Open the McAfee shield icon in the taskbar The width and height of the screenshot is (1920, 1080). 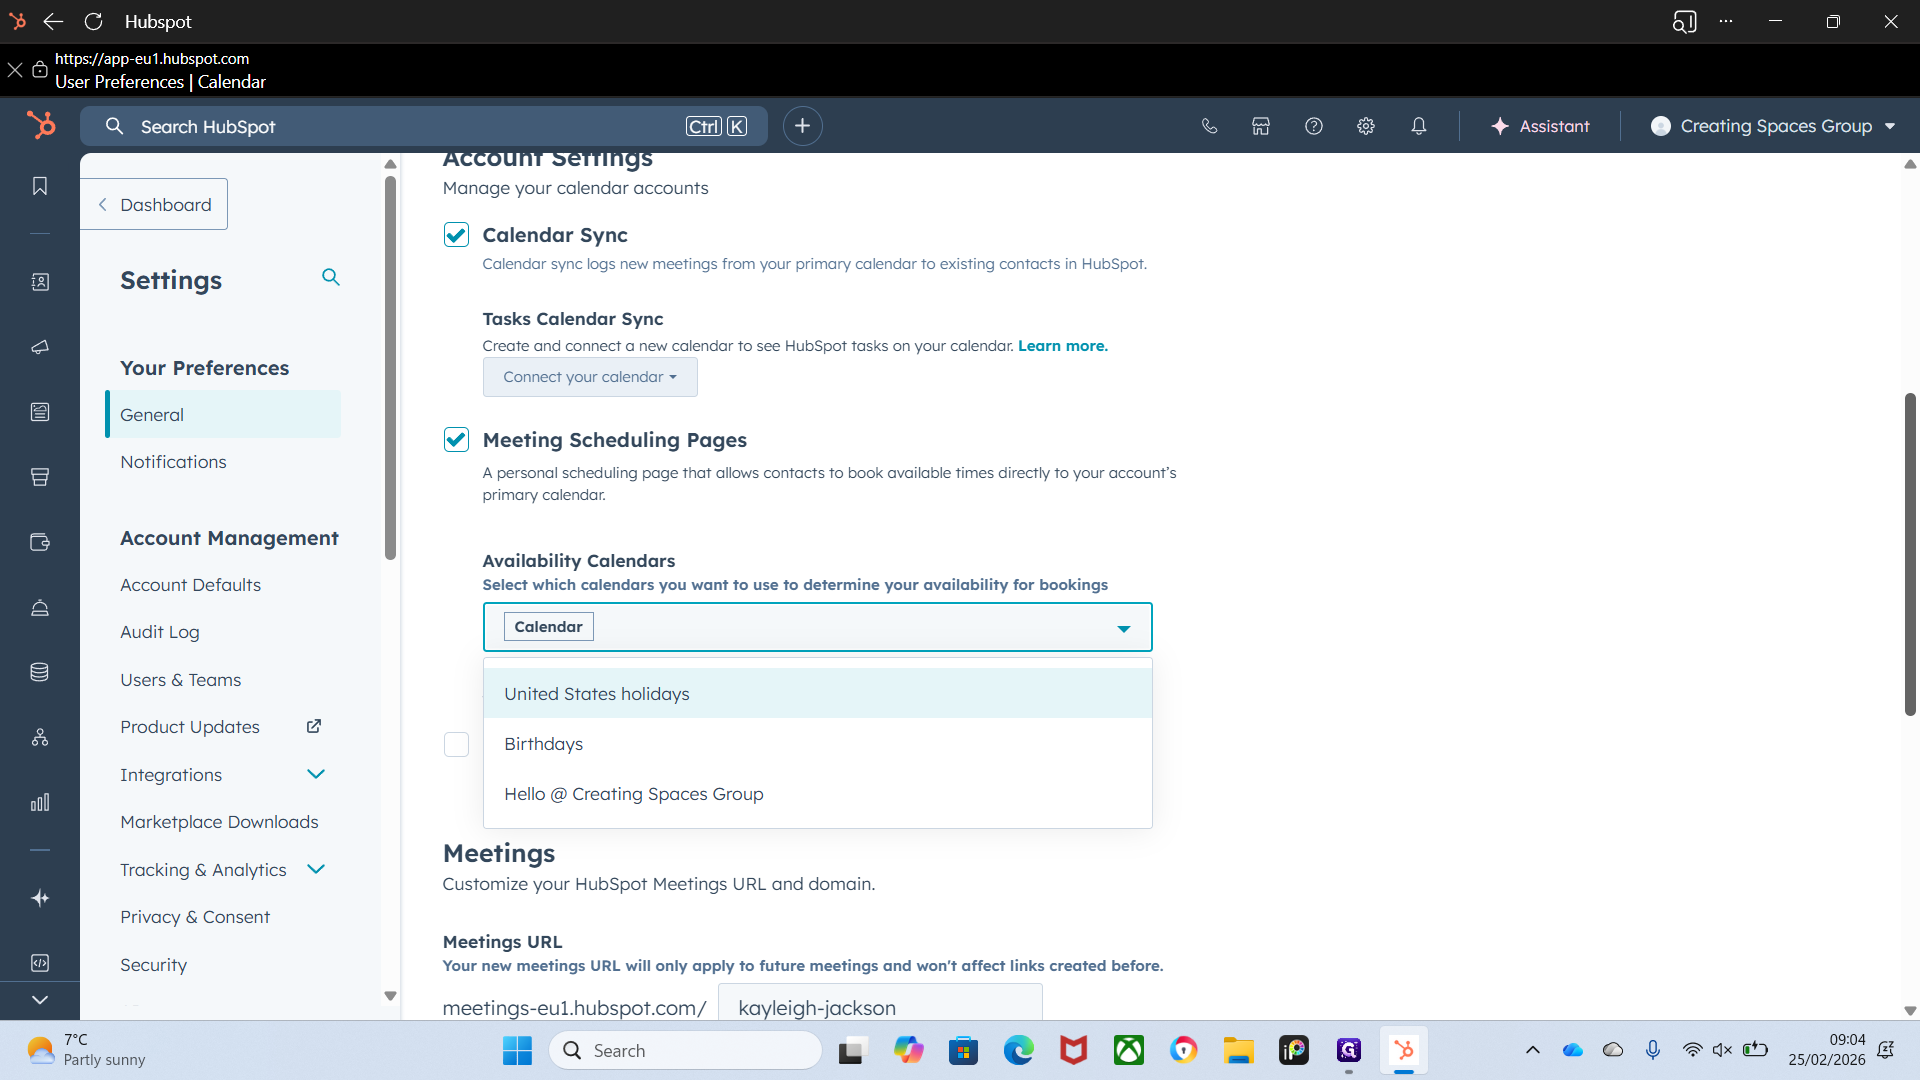1073,1050
